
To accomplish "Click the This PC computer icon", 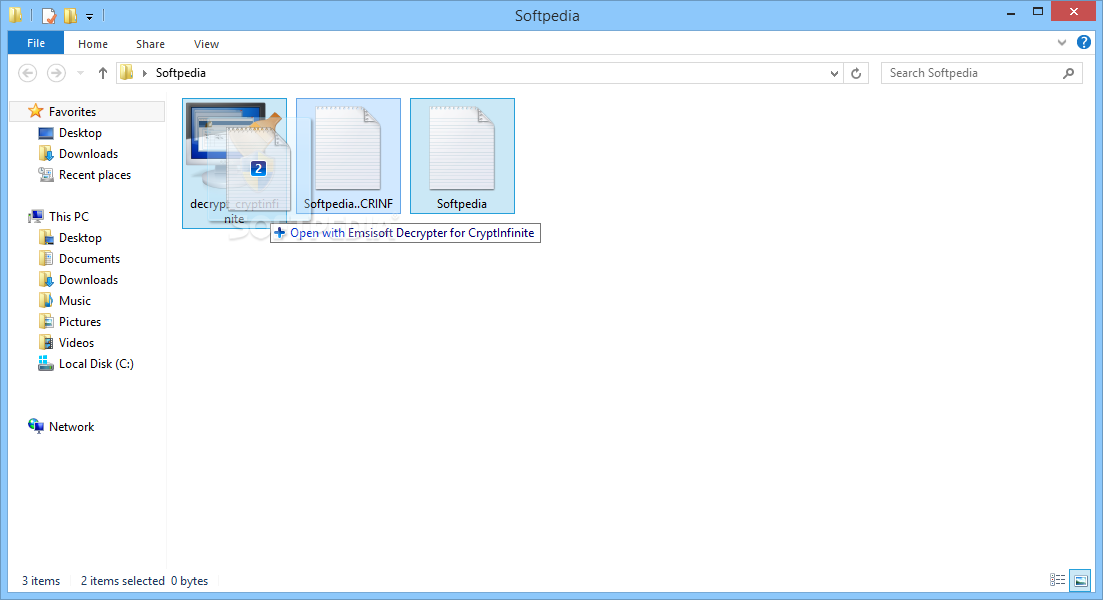I will (35, 217).
